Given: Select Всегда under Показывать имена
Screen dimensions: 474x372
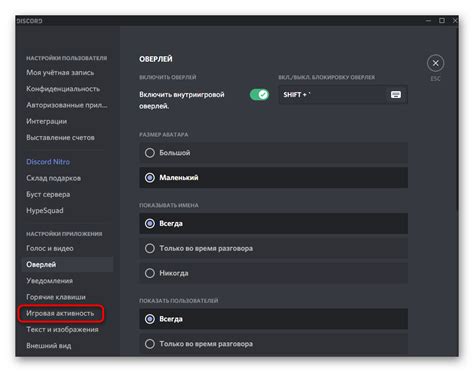Looking at the screenshot, I should (273, 223).
